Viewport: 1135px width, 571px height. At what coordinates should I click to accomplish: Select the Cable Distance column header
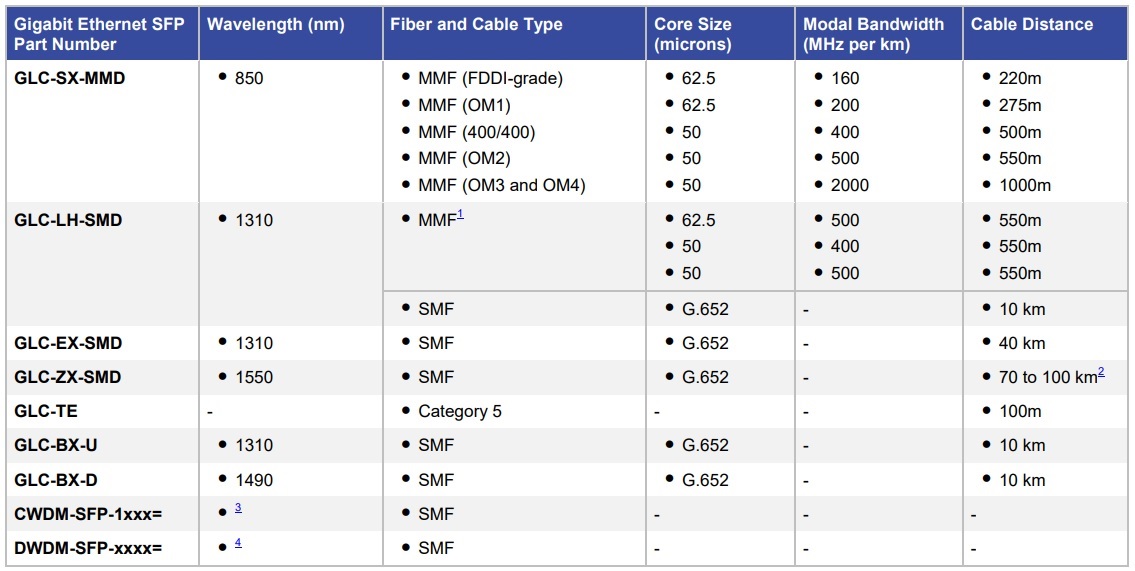(1031, 25)
